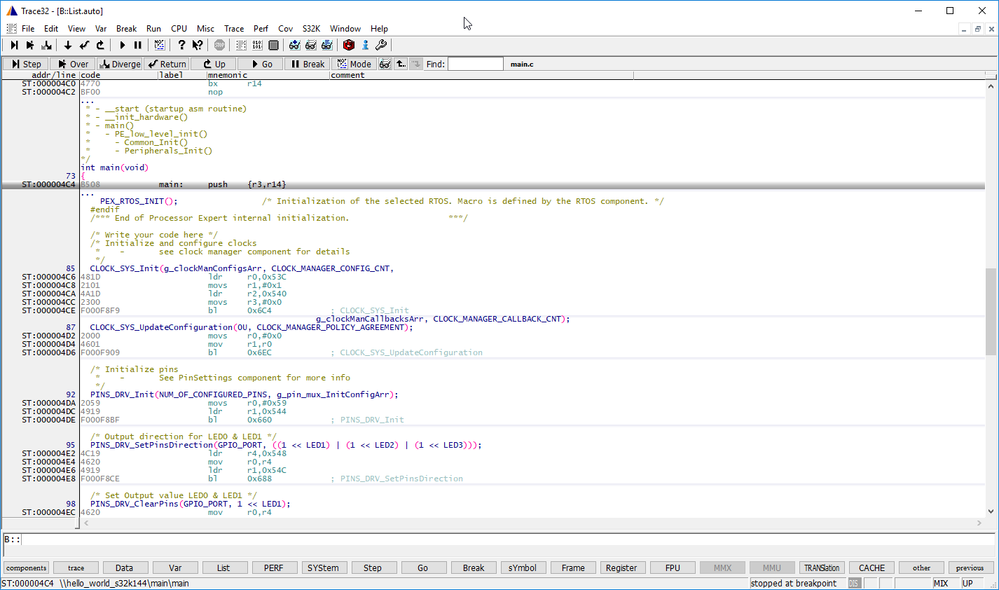Click the CACHE softkey button
Image resolution: width=999 pixels, height=590 pixels.
pyautogui.click(x=871, y=568)
